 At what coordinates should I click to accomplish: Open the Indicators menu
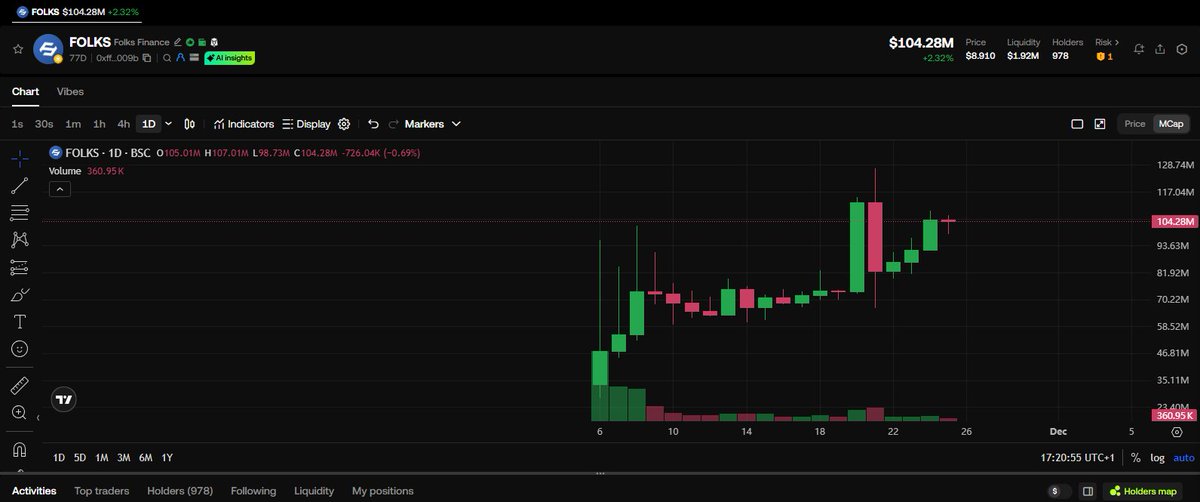244,124
